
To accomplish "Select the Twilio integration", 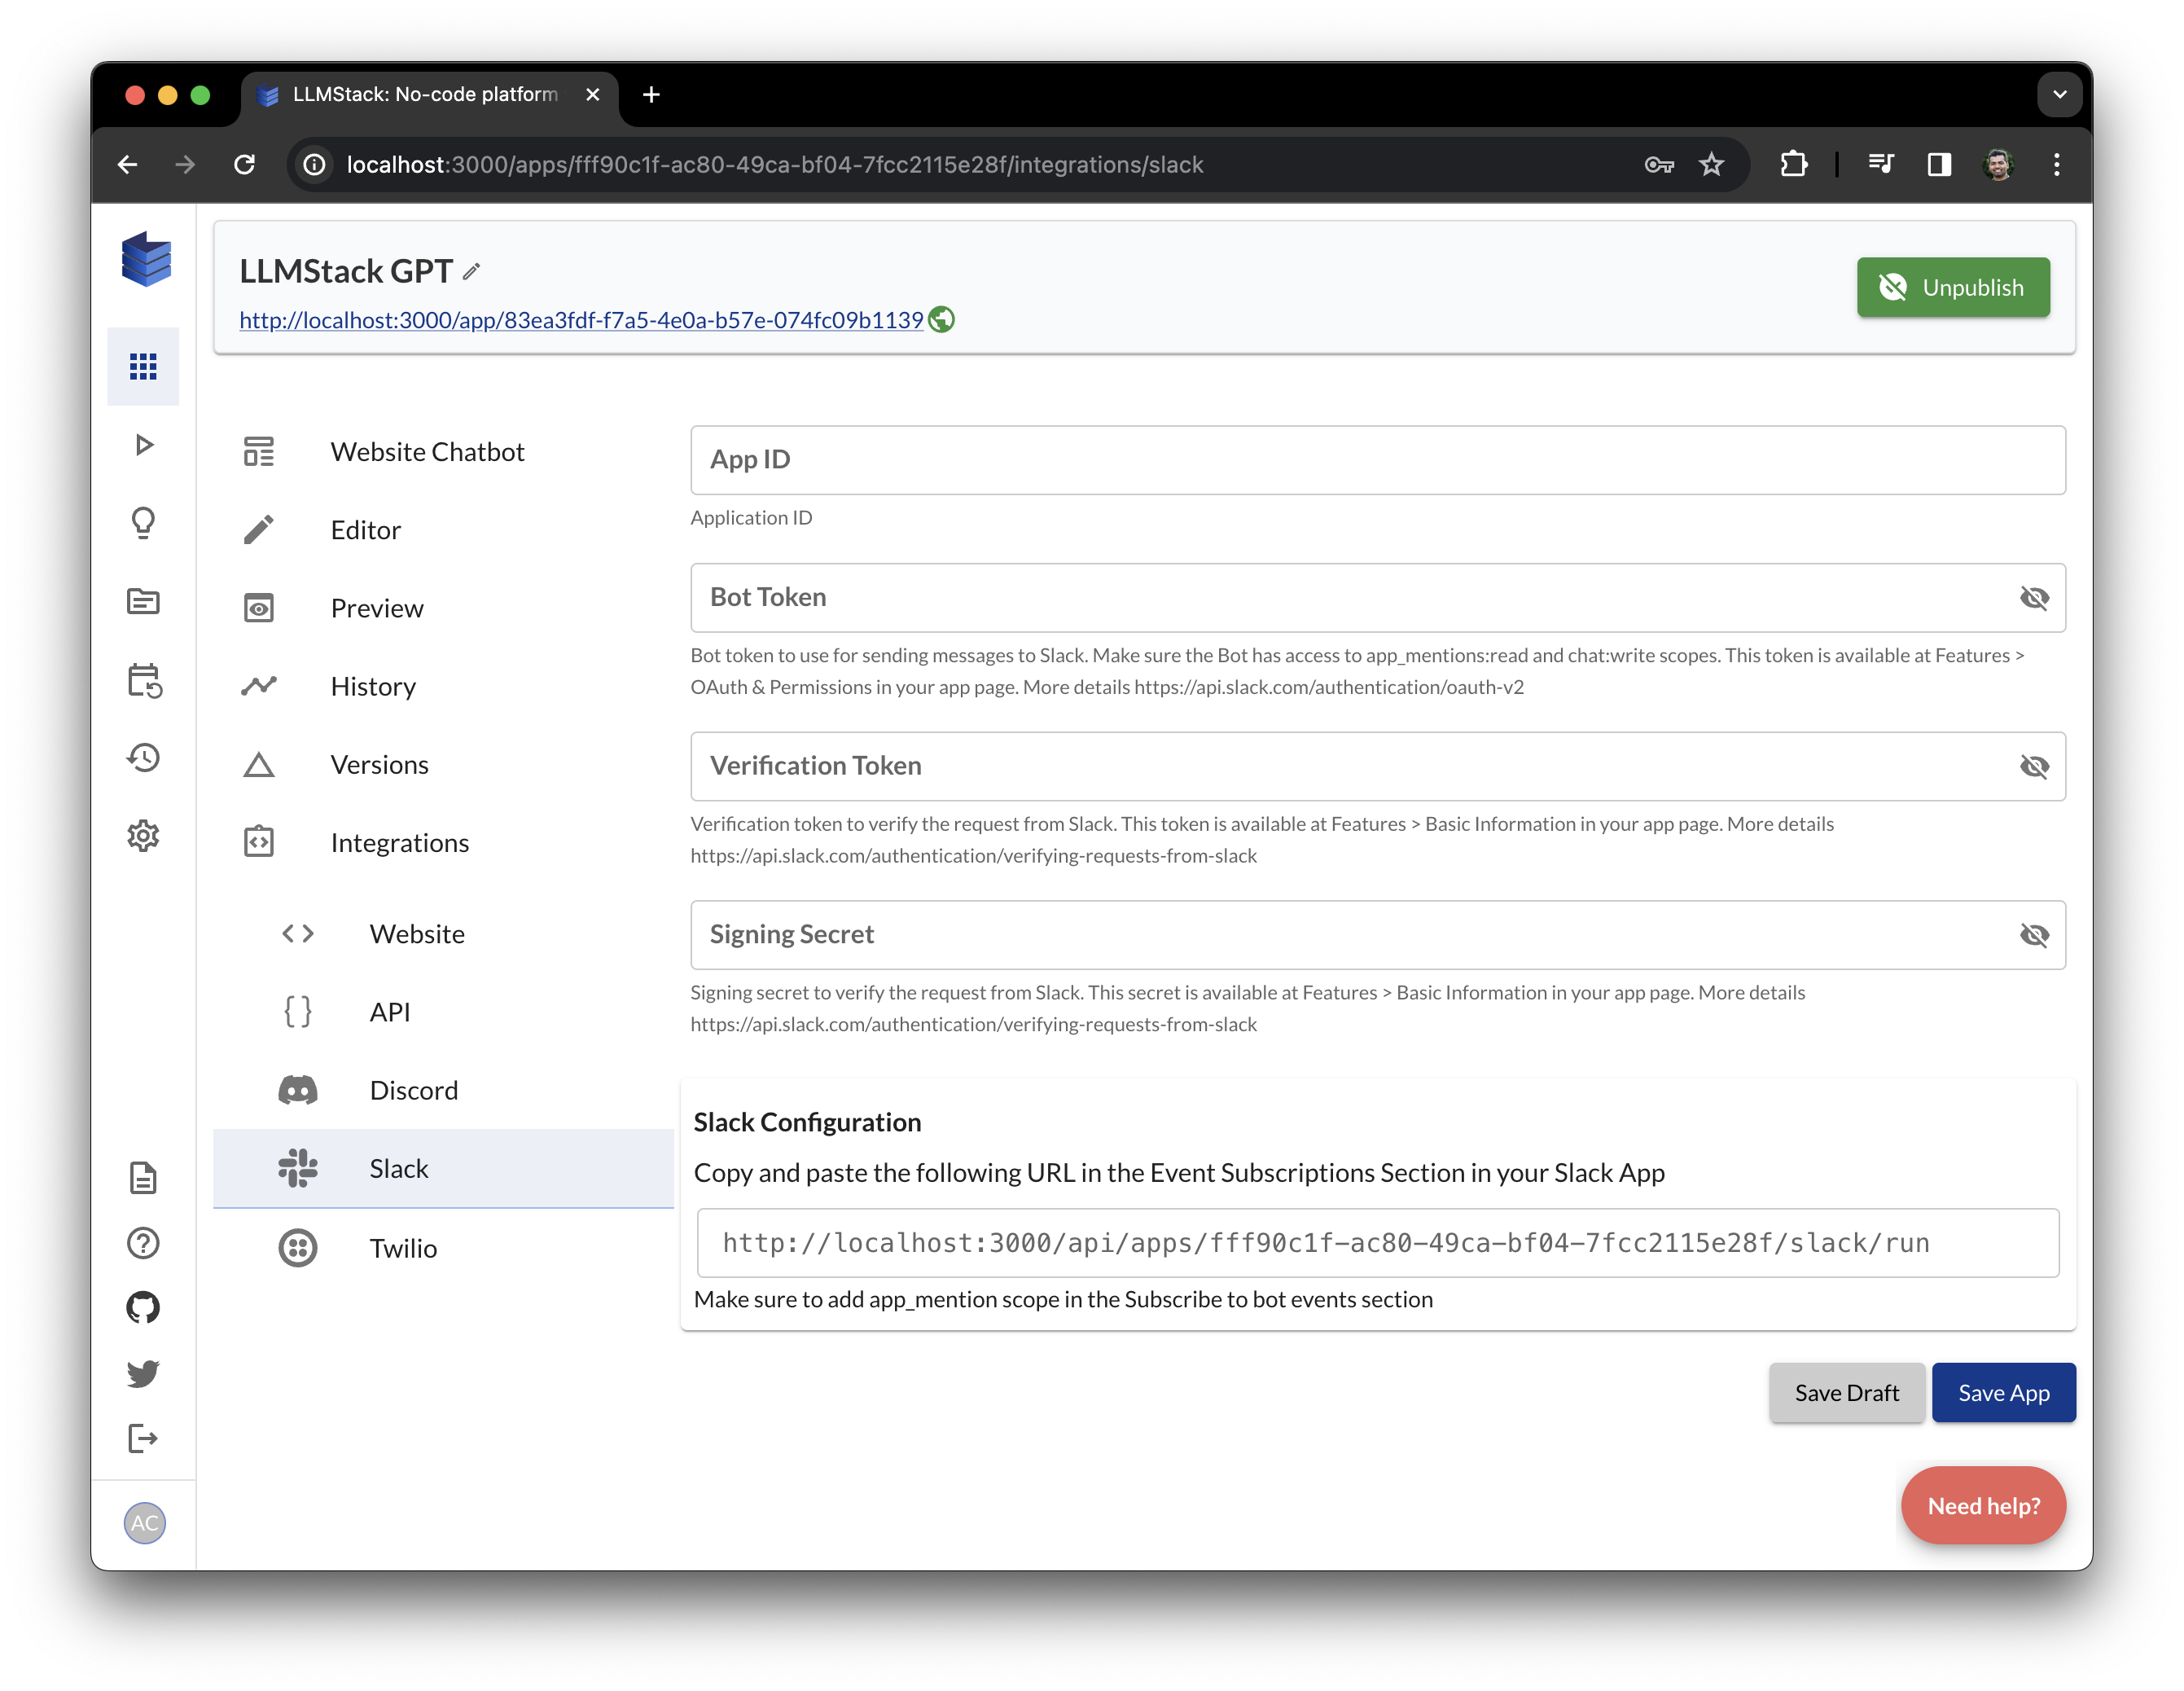I will [403, 1248].
